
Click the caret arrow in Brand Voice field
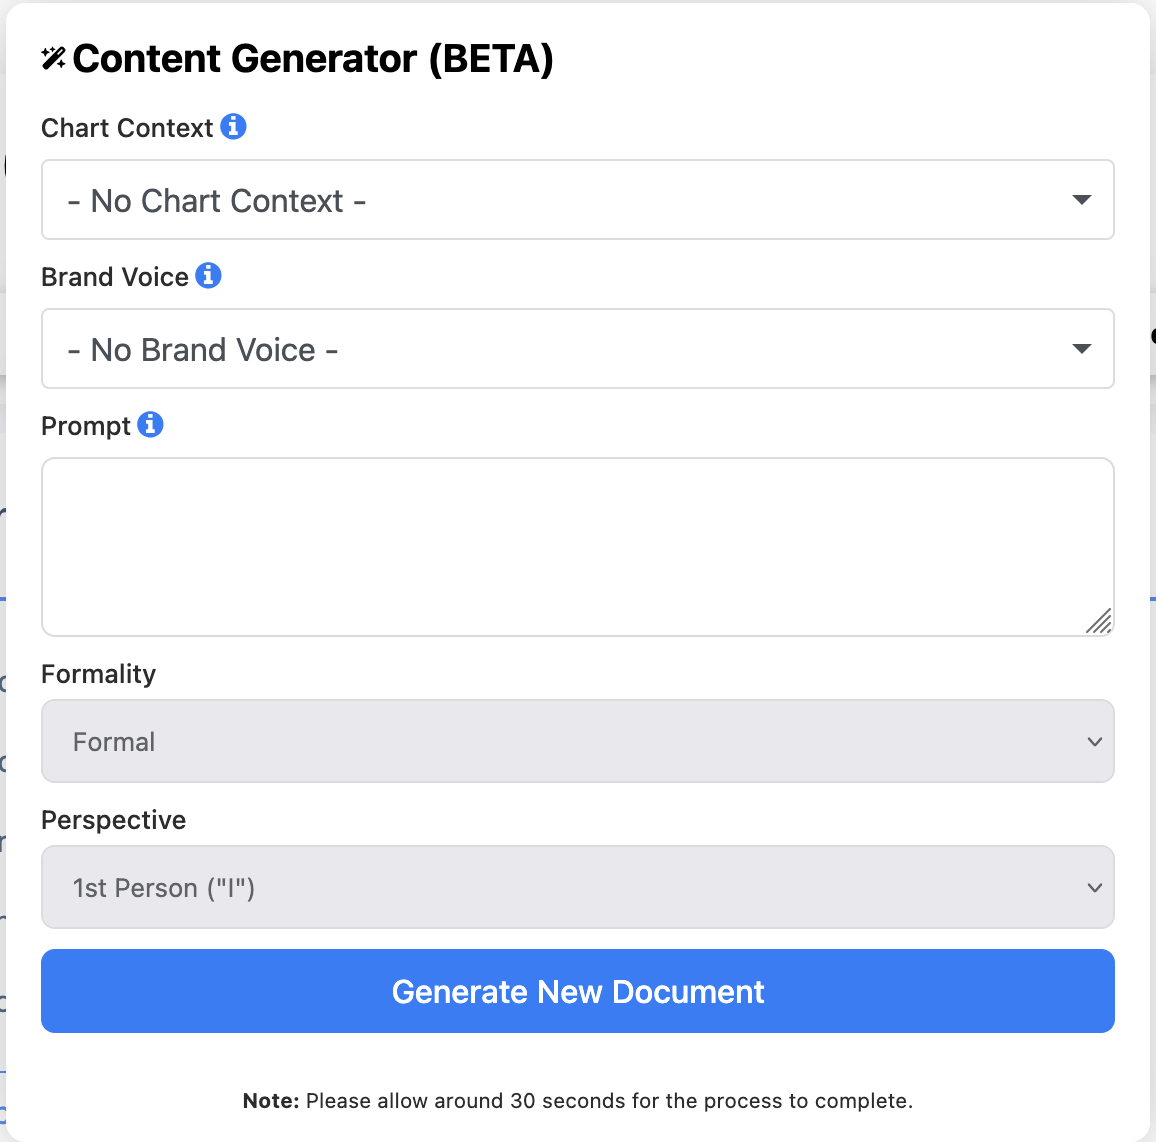1082,349
